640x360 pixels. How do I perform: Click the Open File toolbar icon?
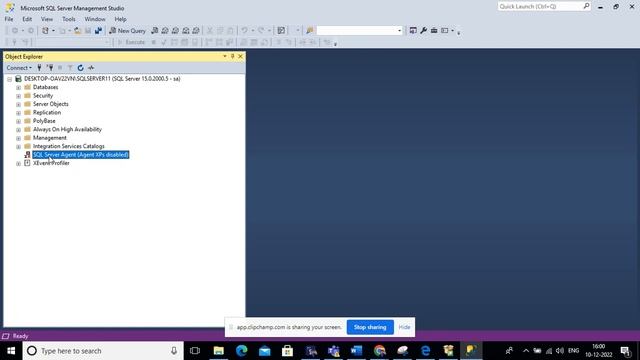tap(78, 31)
